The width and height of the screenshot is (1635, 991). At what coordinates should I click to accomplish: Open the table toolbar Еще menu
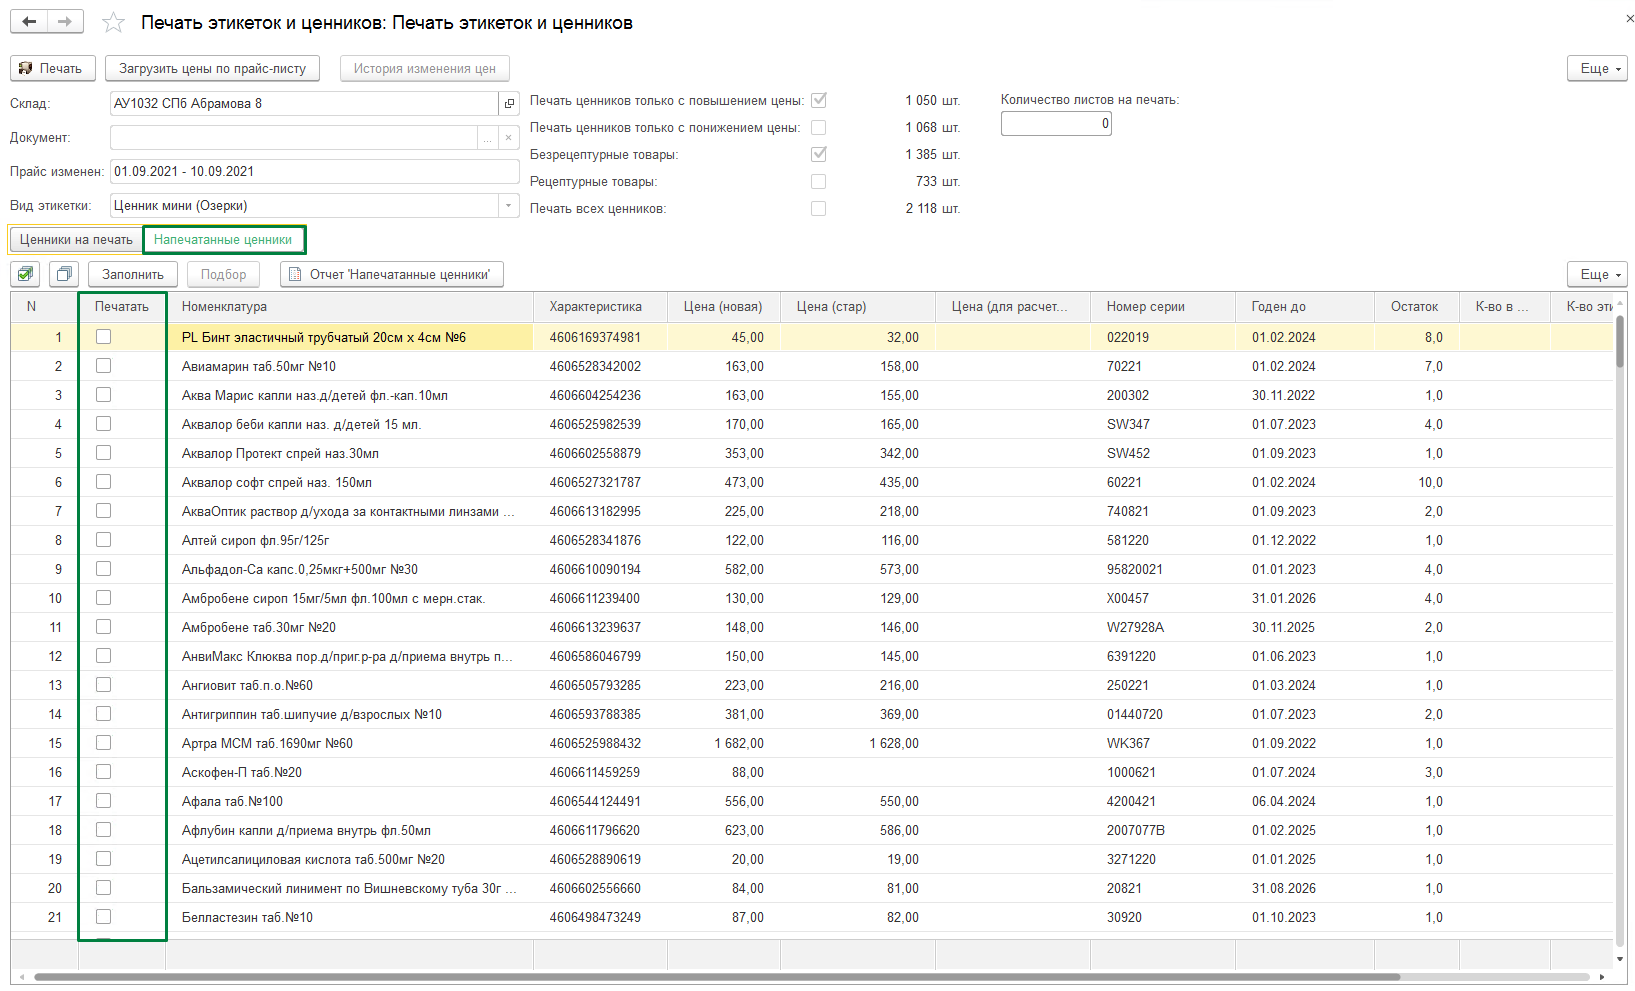[x=1597, y=274]
